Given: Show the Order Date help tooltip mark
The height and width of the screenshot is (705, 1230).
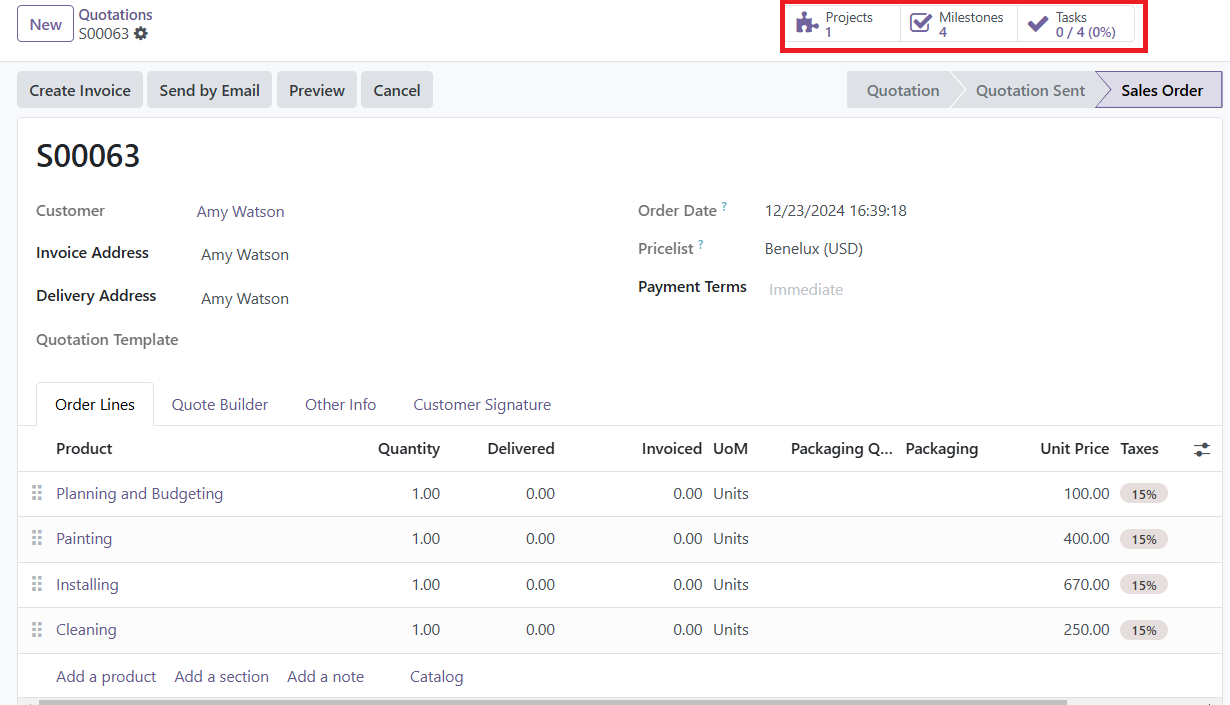Looking at the screenshot, I should click(x=724, y=207).
